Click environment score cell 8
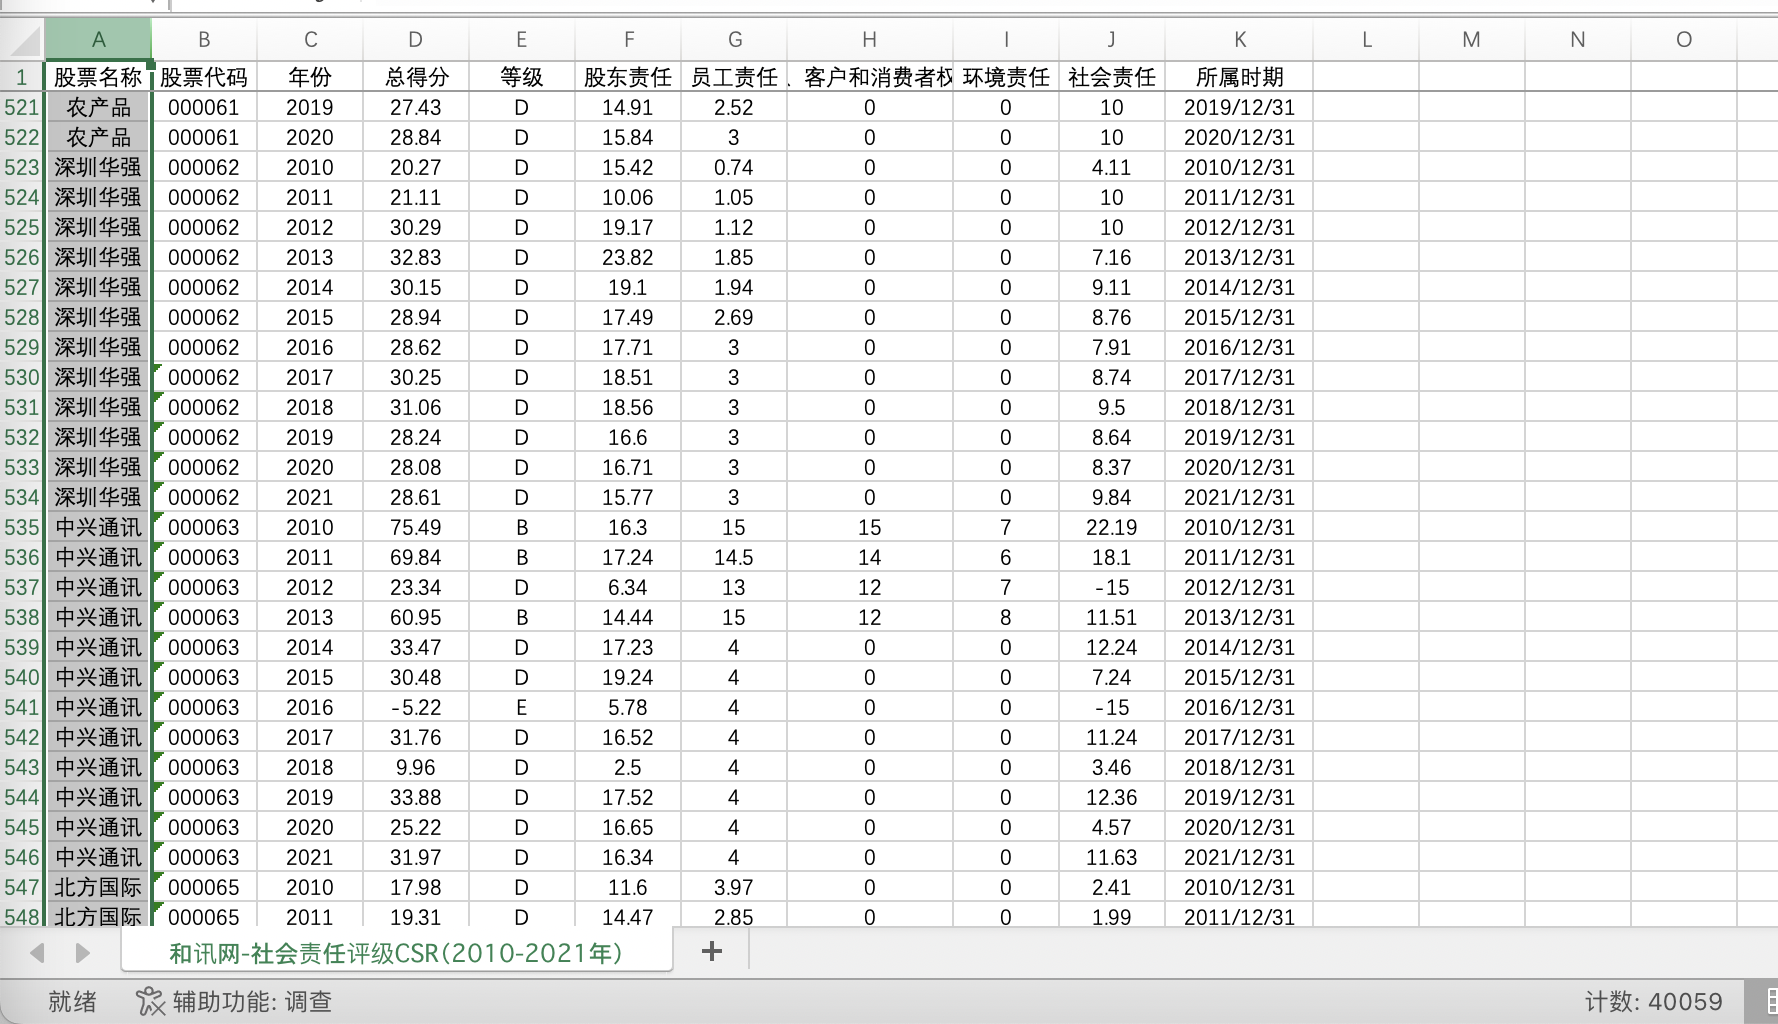The height and width of the screenshot is (1024, 1778). [x=1006, y=617]
